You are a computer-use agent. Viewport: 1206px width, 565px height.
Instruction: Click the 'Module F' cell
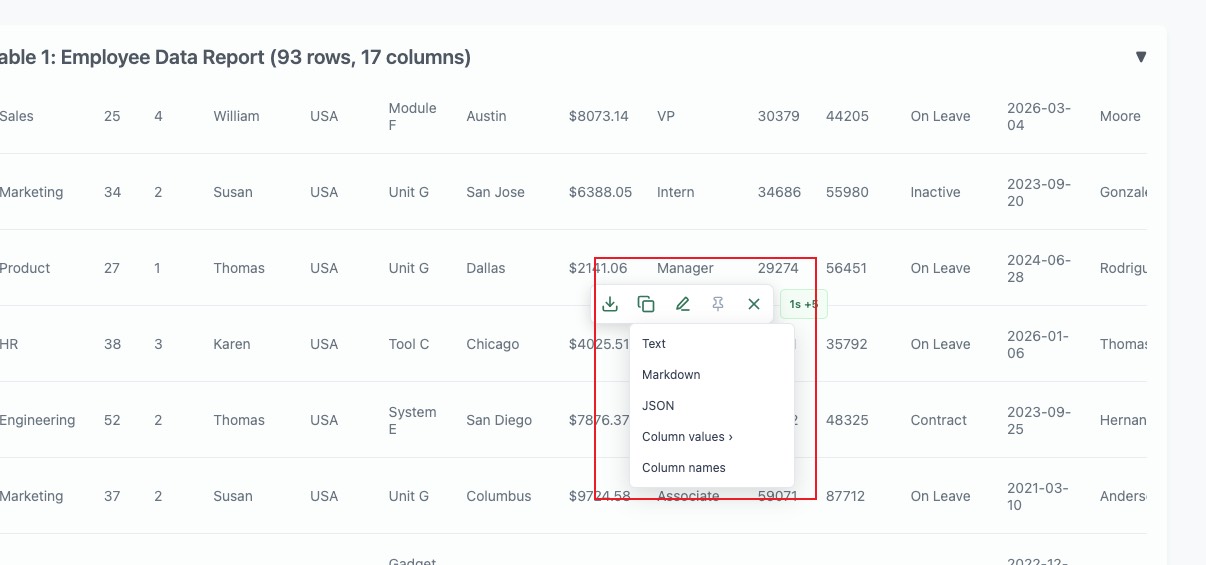413,116
